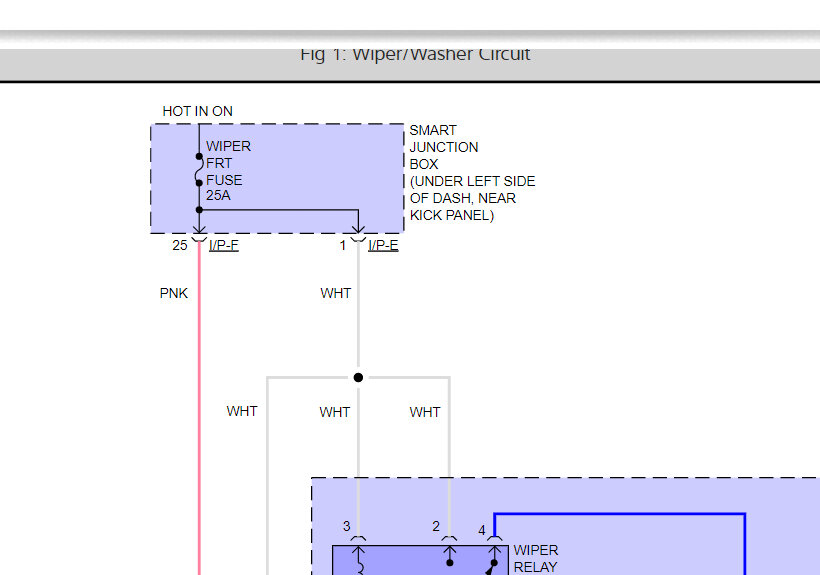Click the 'WIPER FRT FUSE 25A' label

pos(228,170)
